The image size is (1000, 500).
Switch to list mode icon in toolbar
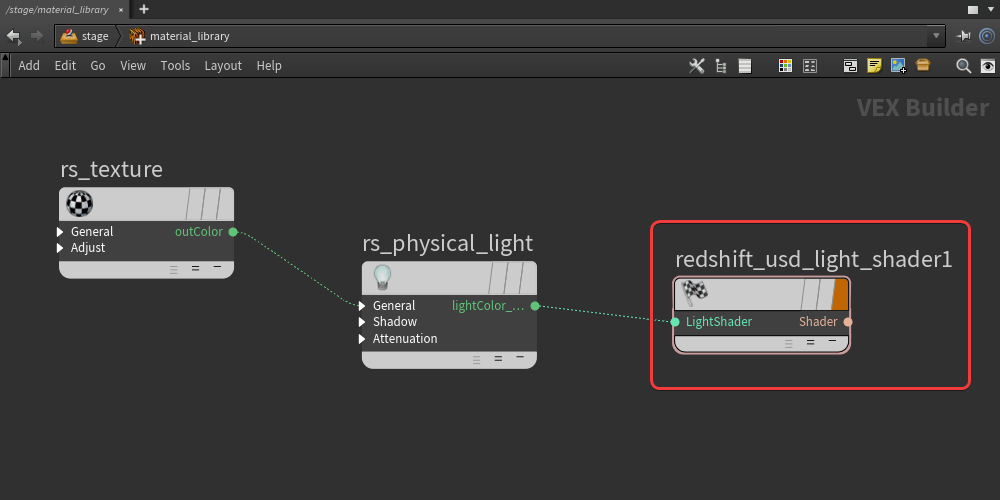click(x=745, y=66)
